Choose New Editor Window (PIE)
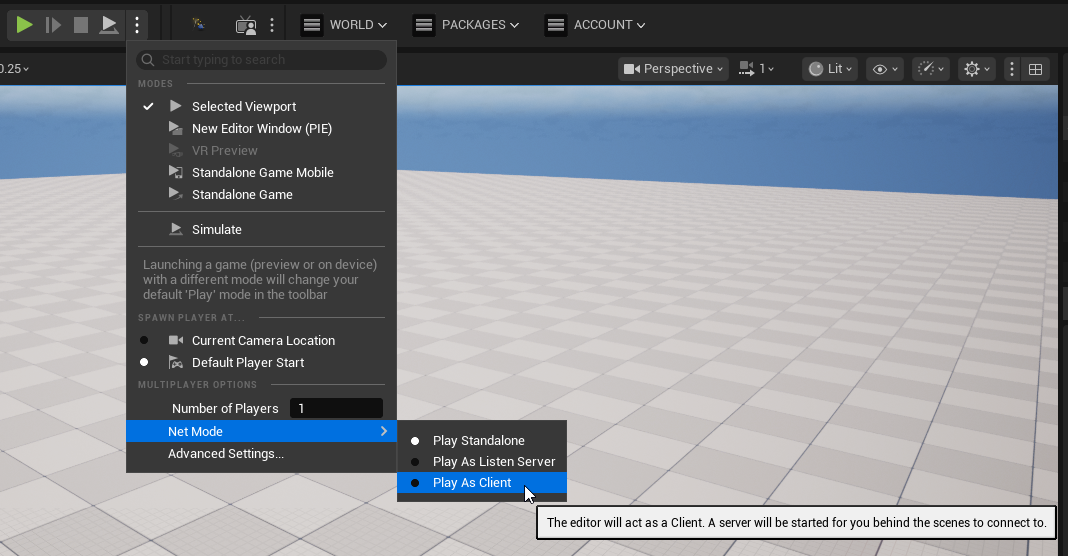 tap(262, 129)
